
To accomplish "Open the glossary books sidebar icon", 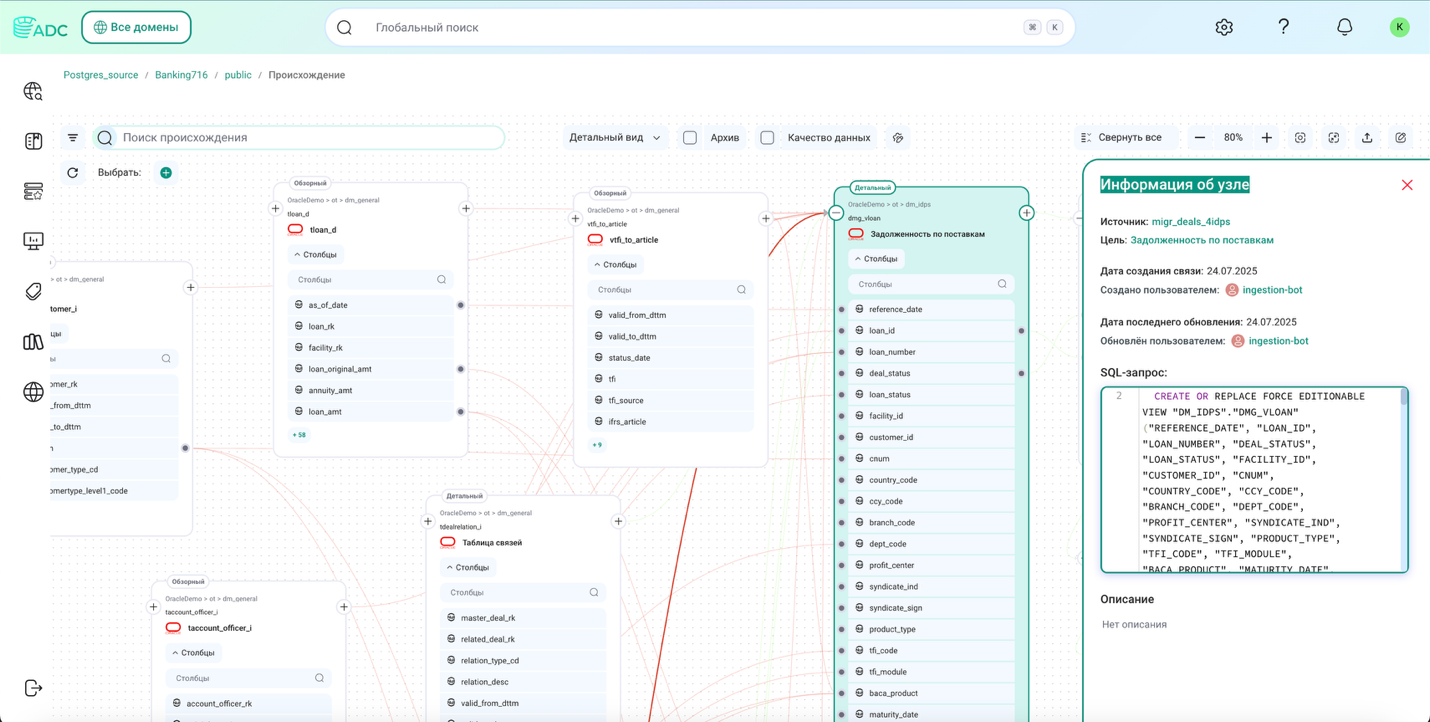I will [x=33, y=341].
